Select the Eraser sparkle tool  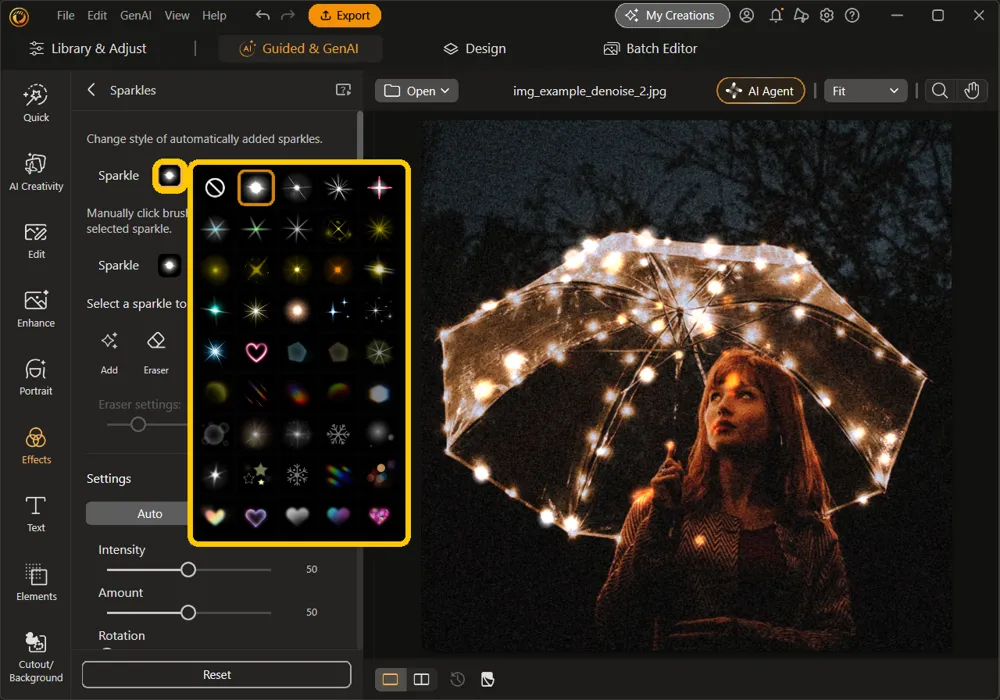(x=156, y=352)
